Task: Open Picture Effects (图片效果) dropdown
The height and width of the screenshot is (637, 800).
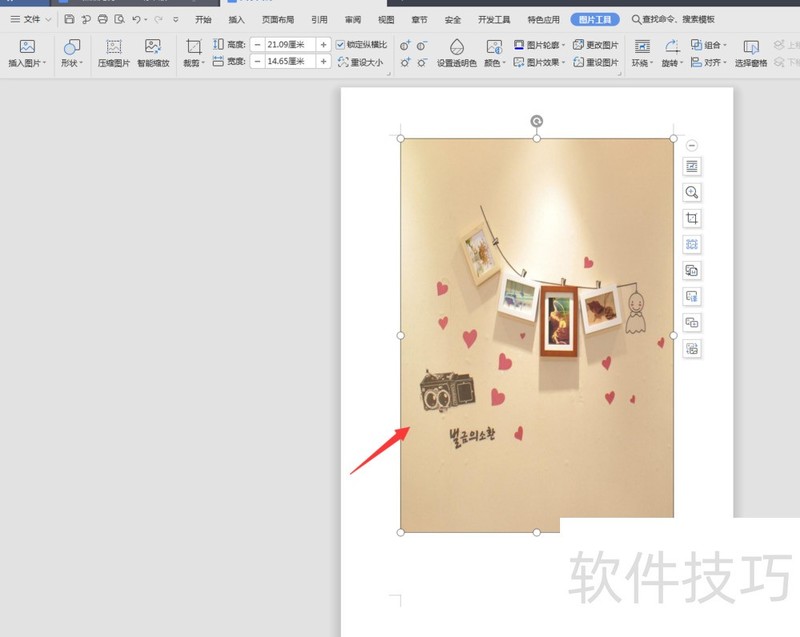Action: 539,62
